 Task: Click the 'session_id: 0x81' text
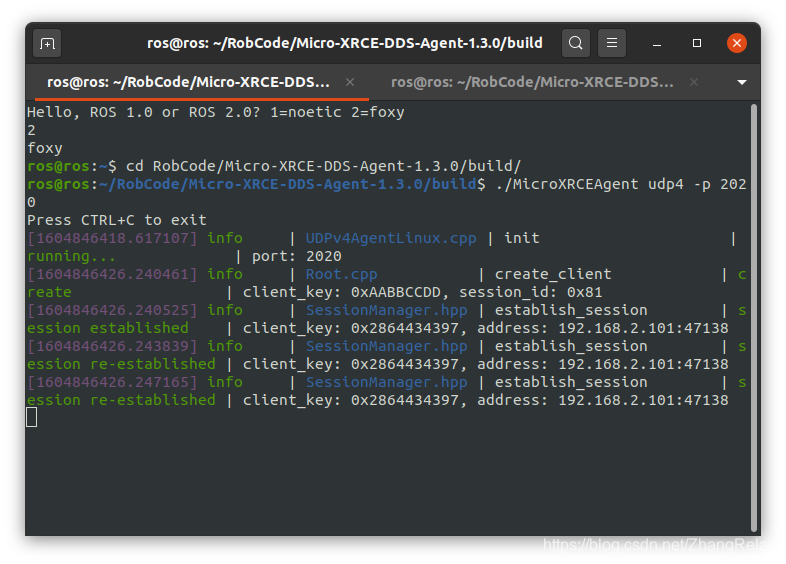click(x=531, y=292)
